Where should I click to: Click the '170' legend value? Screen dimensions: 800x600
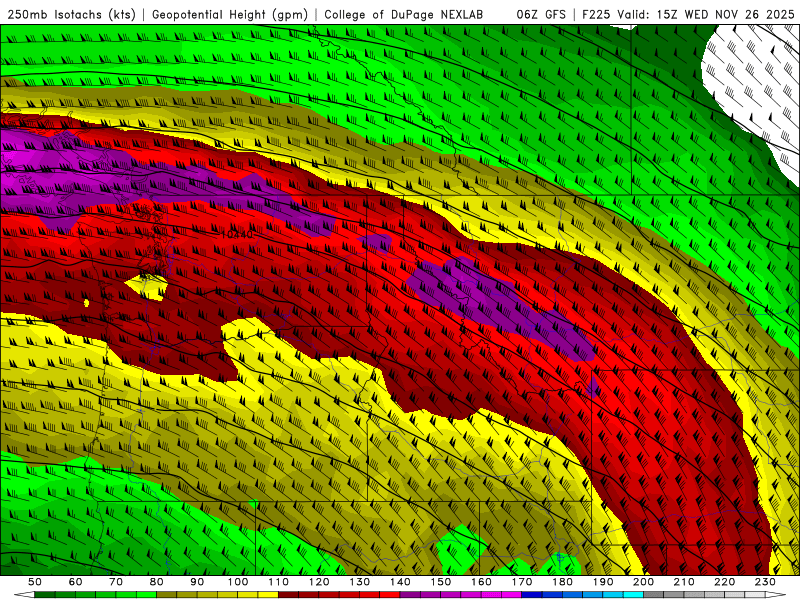point(522,582)
